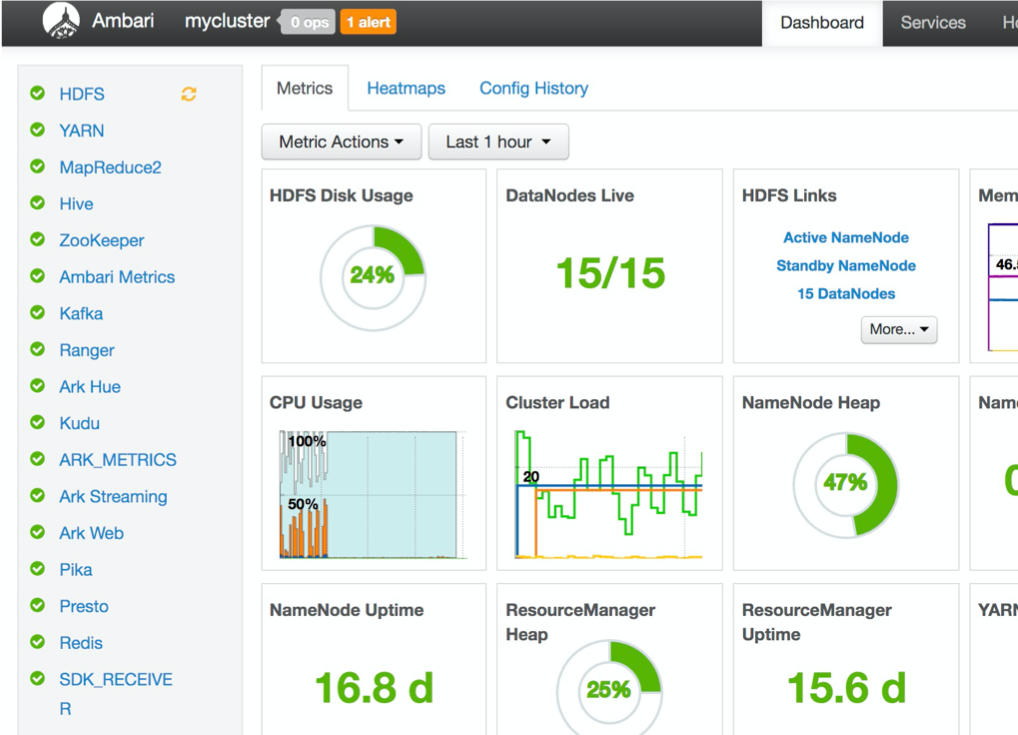Screen dimensions: 1018x735
Task: Click the NameNode Heap 47% gauge
Action: point(845,485)
